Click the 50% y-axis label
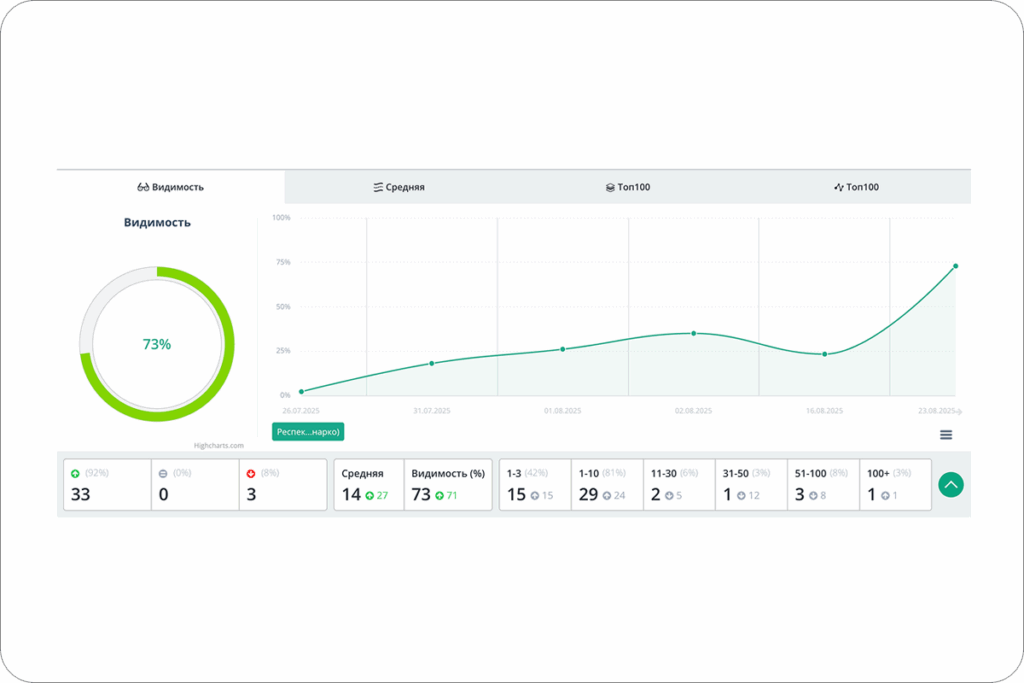The width and height of the screenshot is (1024, 683). pyautogui.click(x=283, y=306)
